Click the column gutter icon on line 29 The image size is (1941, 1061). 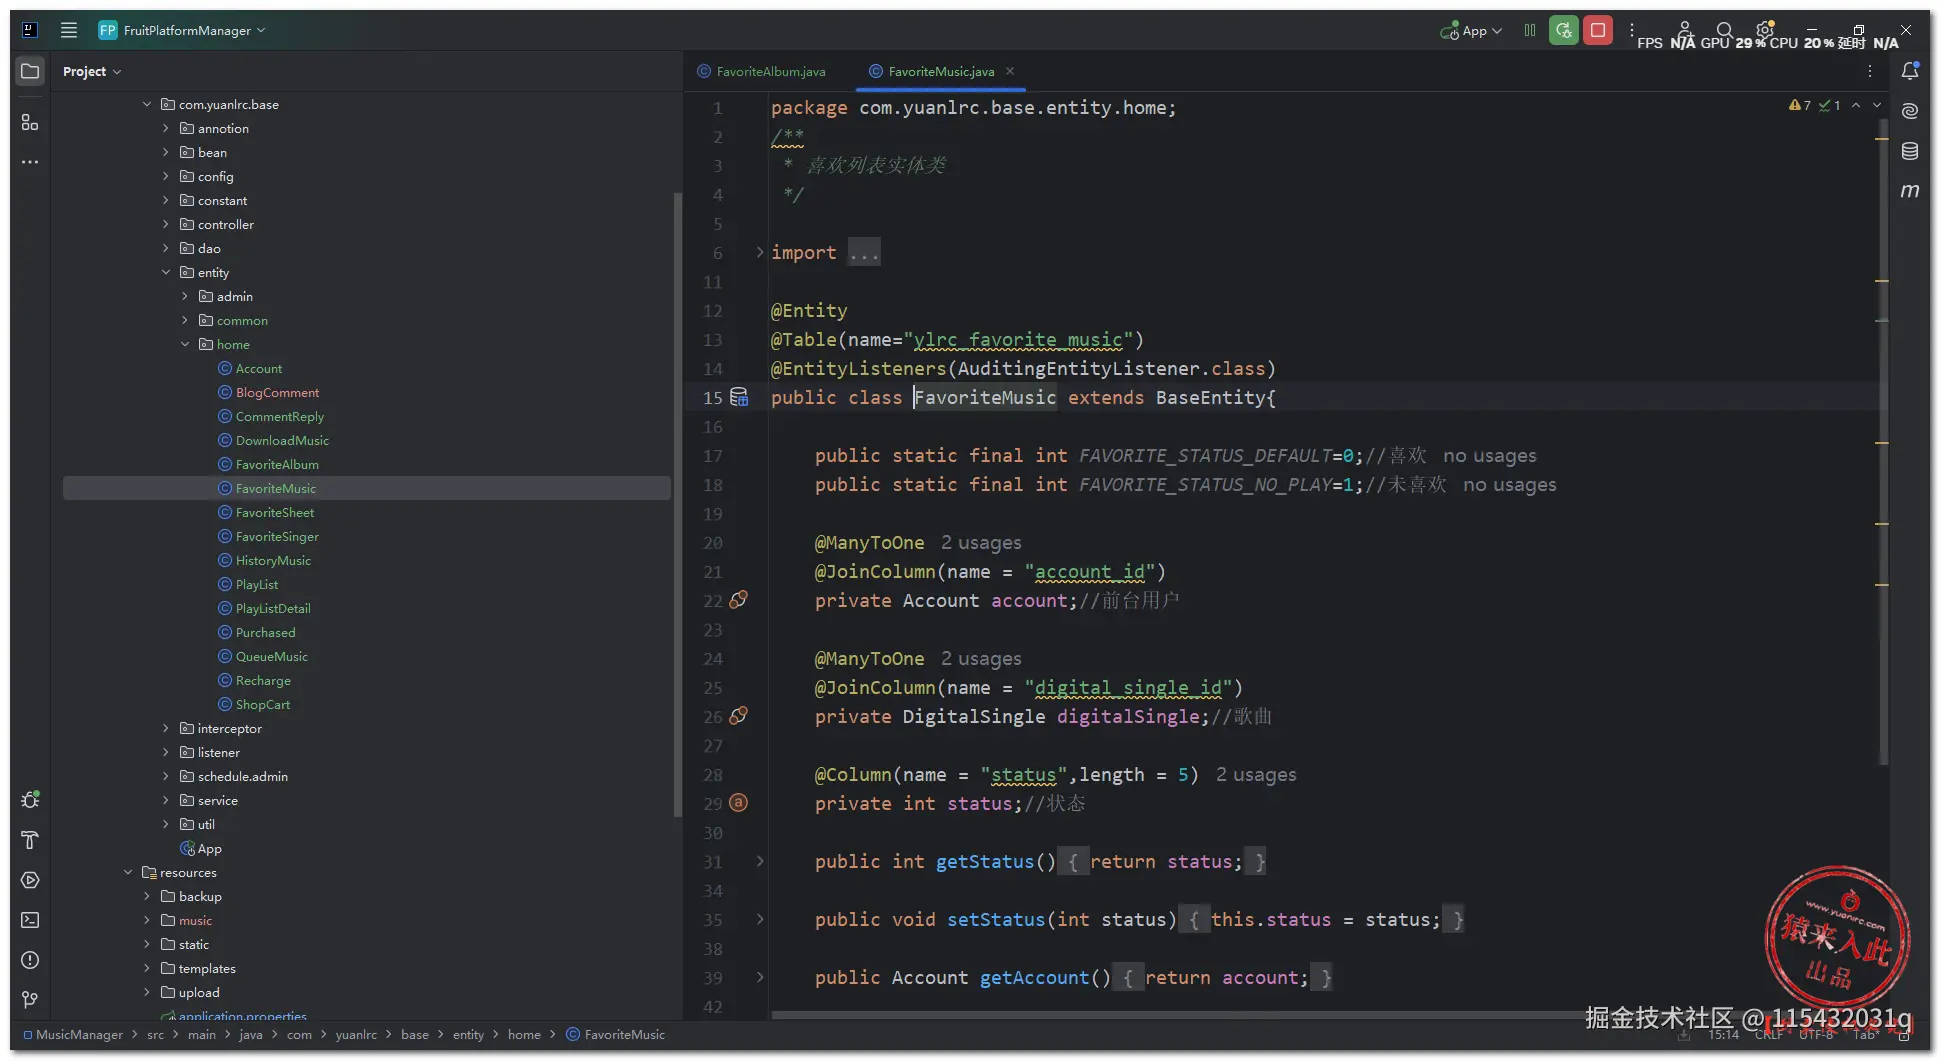click(x=739, y=803)
